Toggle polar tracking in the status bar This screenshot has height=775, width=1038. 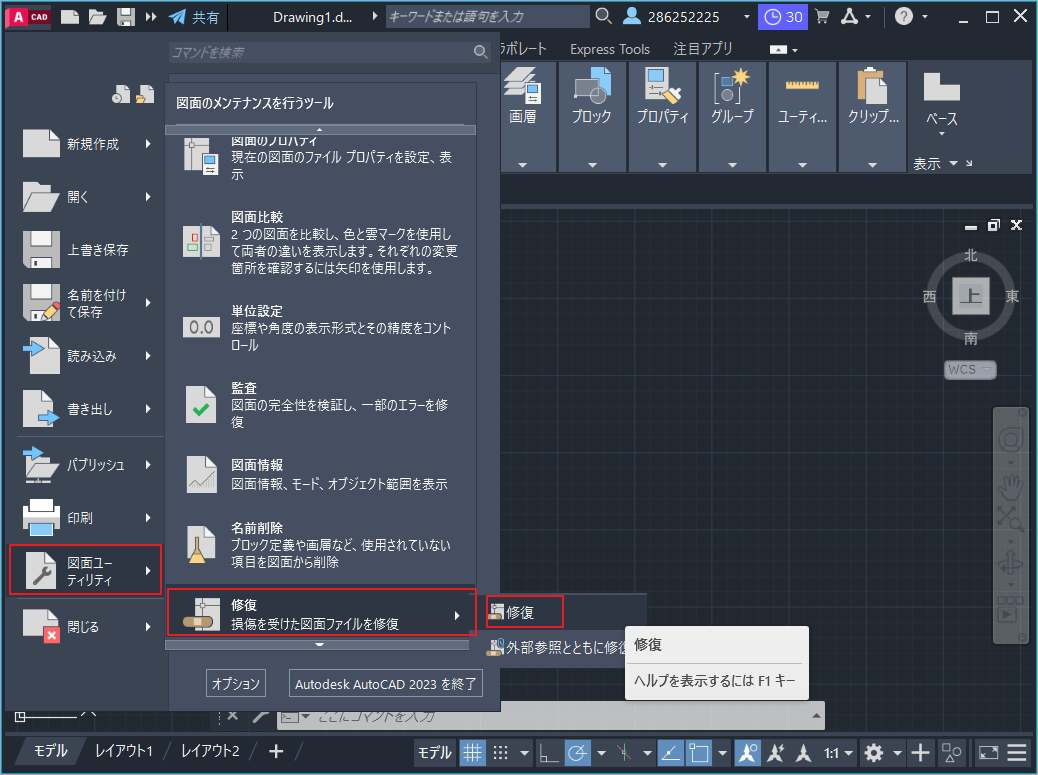(x=577, y=753)
